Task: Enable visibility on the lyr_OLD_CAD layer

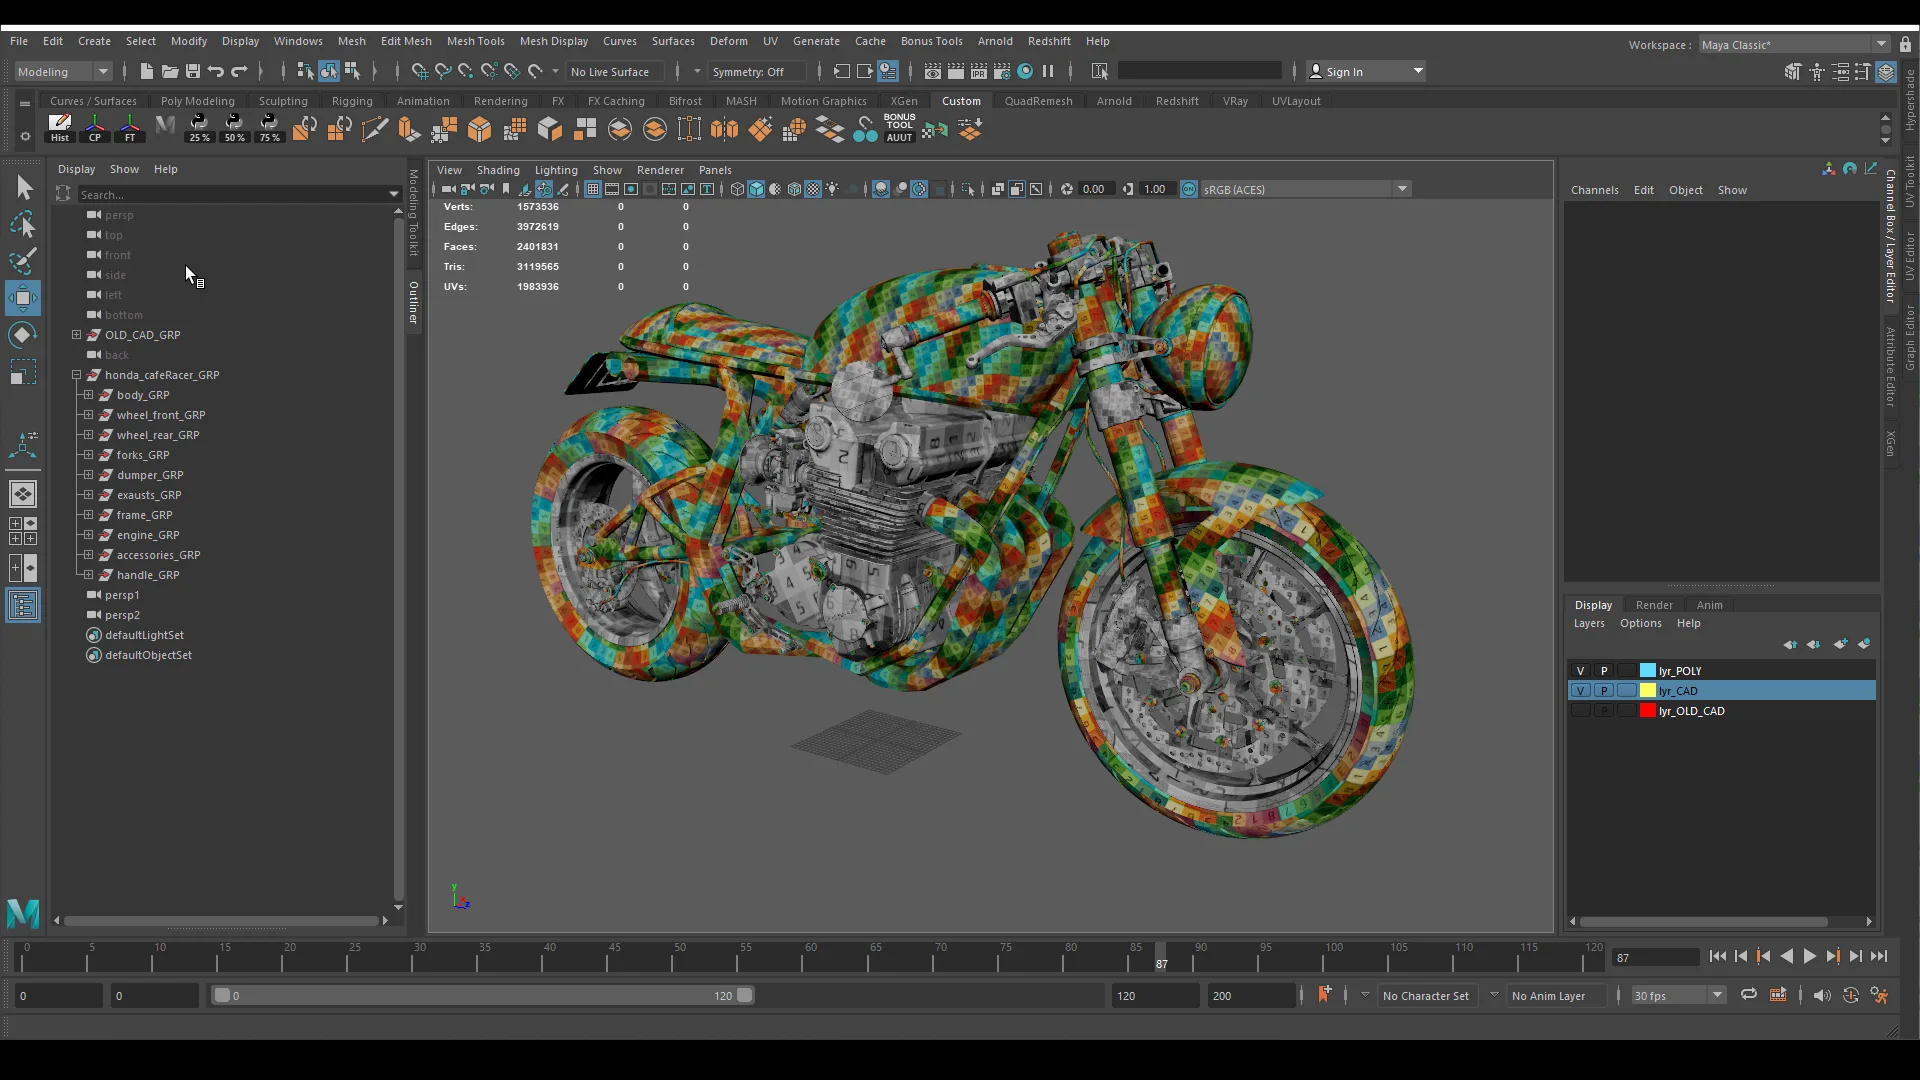Action: pos(1581,710)
